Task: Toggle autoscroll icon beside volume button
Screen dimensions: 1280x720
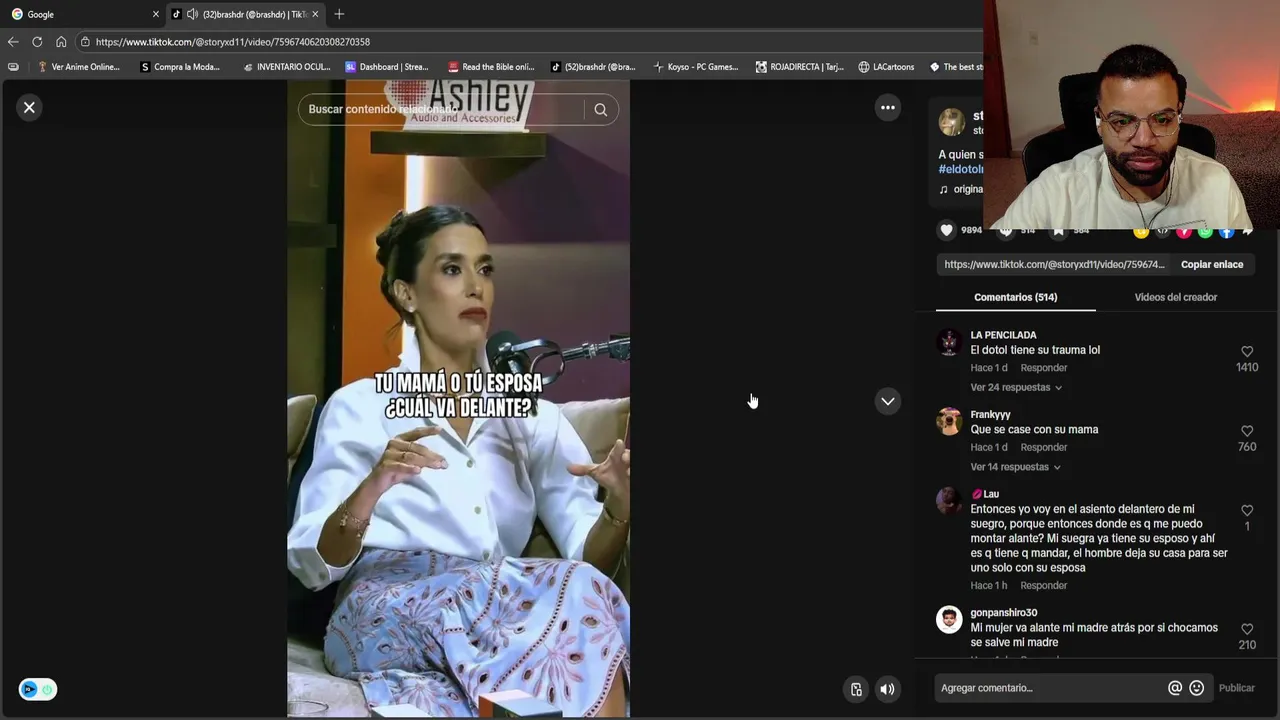Action: (x=856, y=689)
